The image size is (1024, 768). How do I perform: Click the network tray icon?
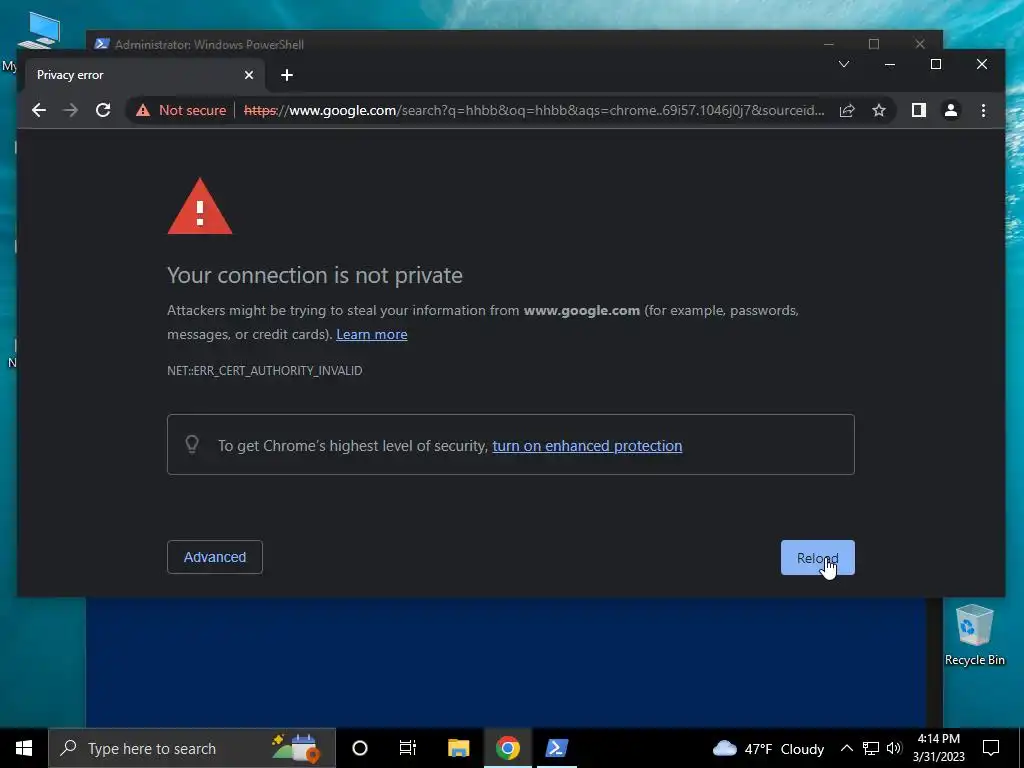click(871, 748)
